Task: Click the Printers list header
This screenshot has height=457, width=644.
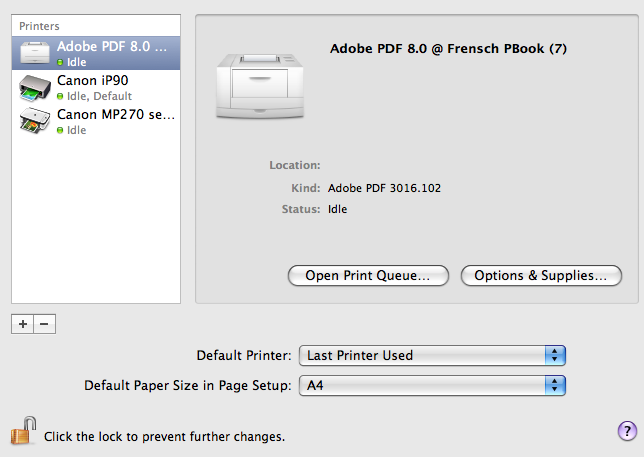Action: click(40, 25)
